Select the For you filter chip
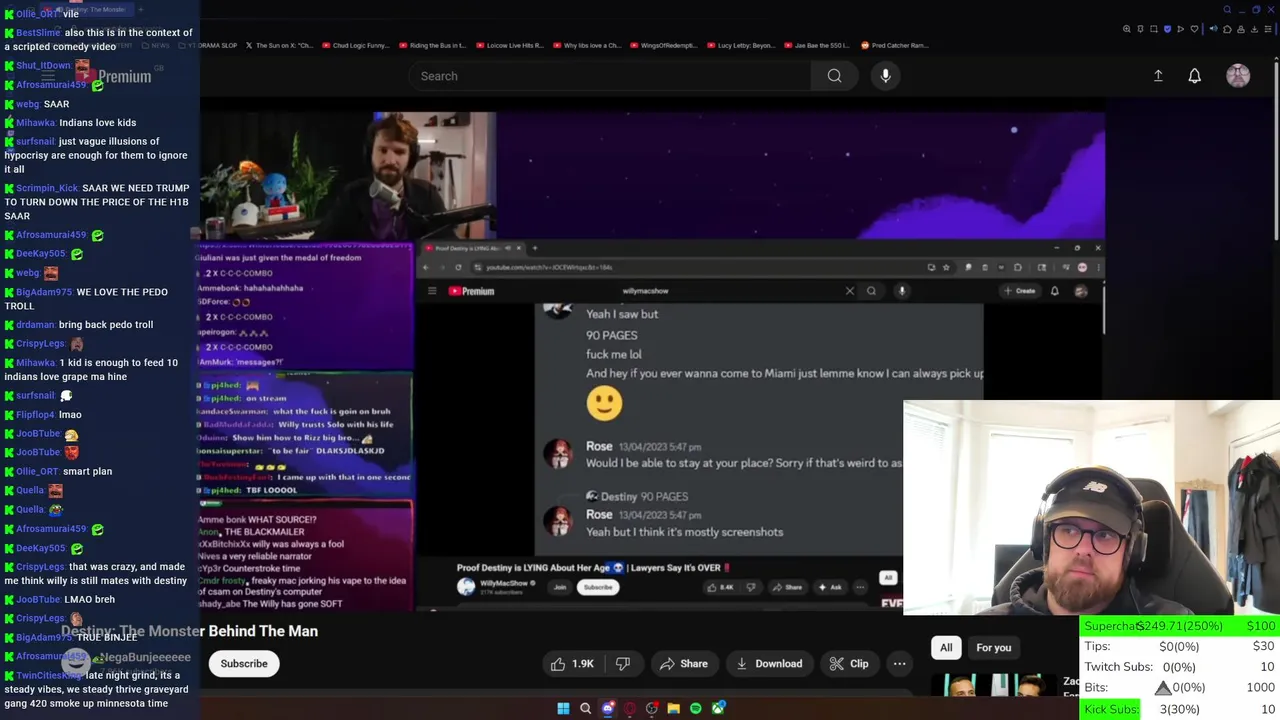1280x720 pixels. coord(993,648)
